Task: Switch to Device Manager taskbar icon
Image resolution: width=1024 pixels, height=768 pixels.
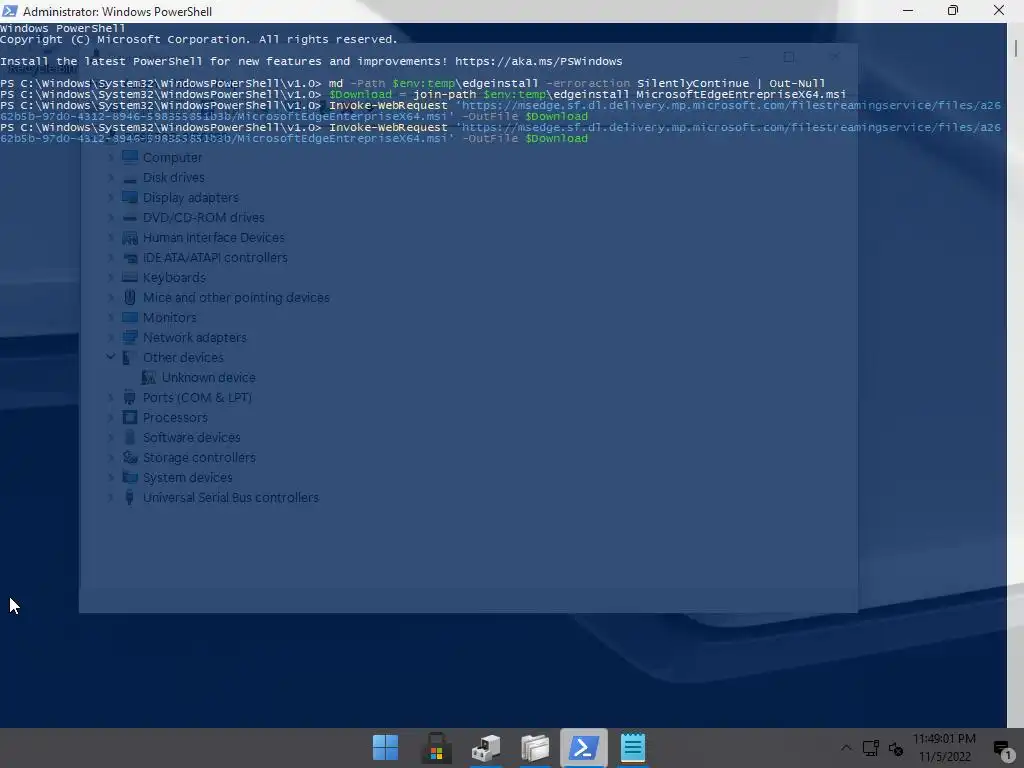Action: [x=486, y=748]
